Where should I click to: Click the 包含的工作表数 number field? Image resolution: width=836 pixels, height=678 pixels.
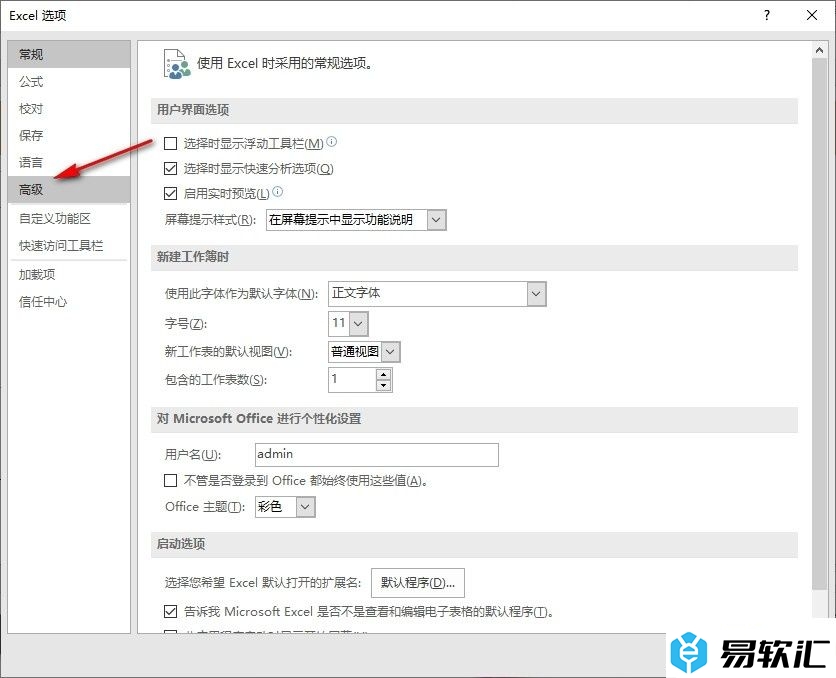352,380
